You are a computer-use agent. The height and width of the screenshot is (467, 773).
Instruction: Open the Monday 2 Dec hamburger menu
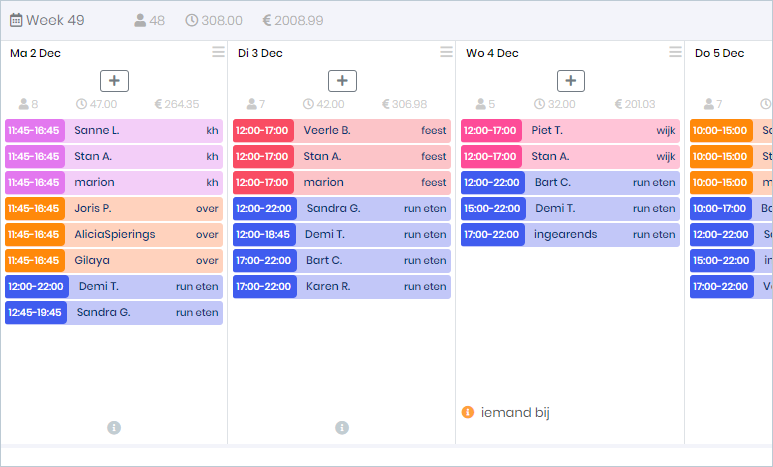[x=218, y=53]
